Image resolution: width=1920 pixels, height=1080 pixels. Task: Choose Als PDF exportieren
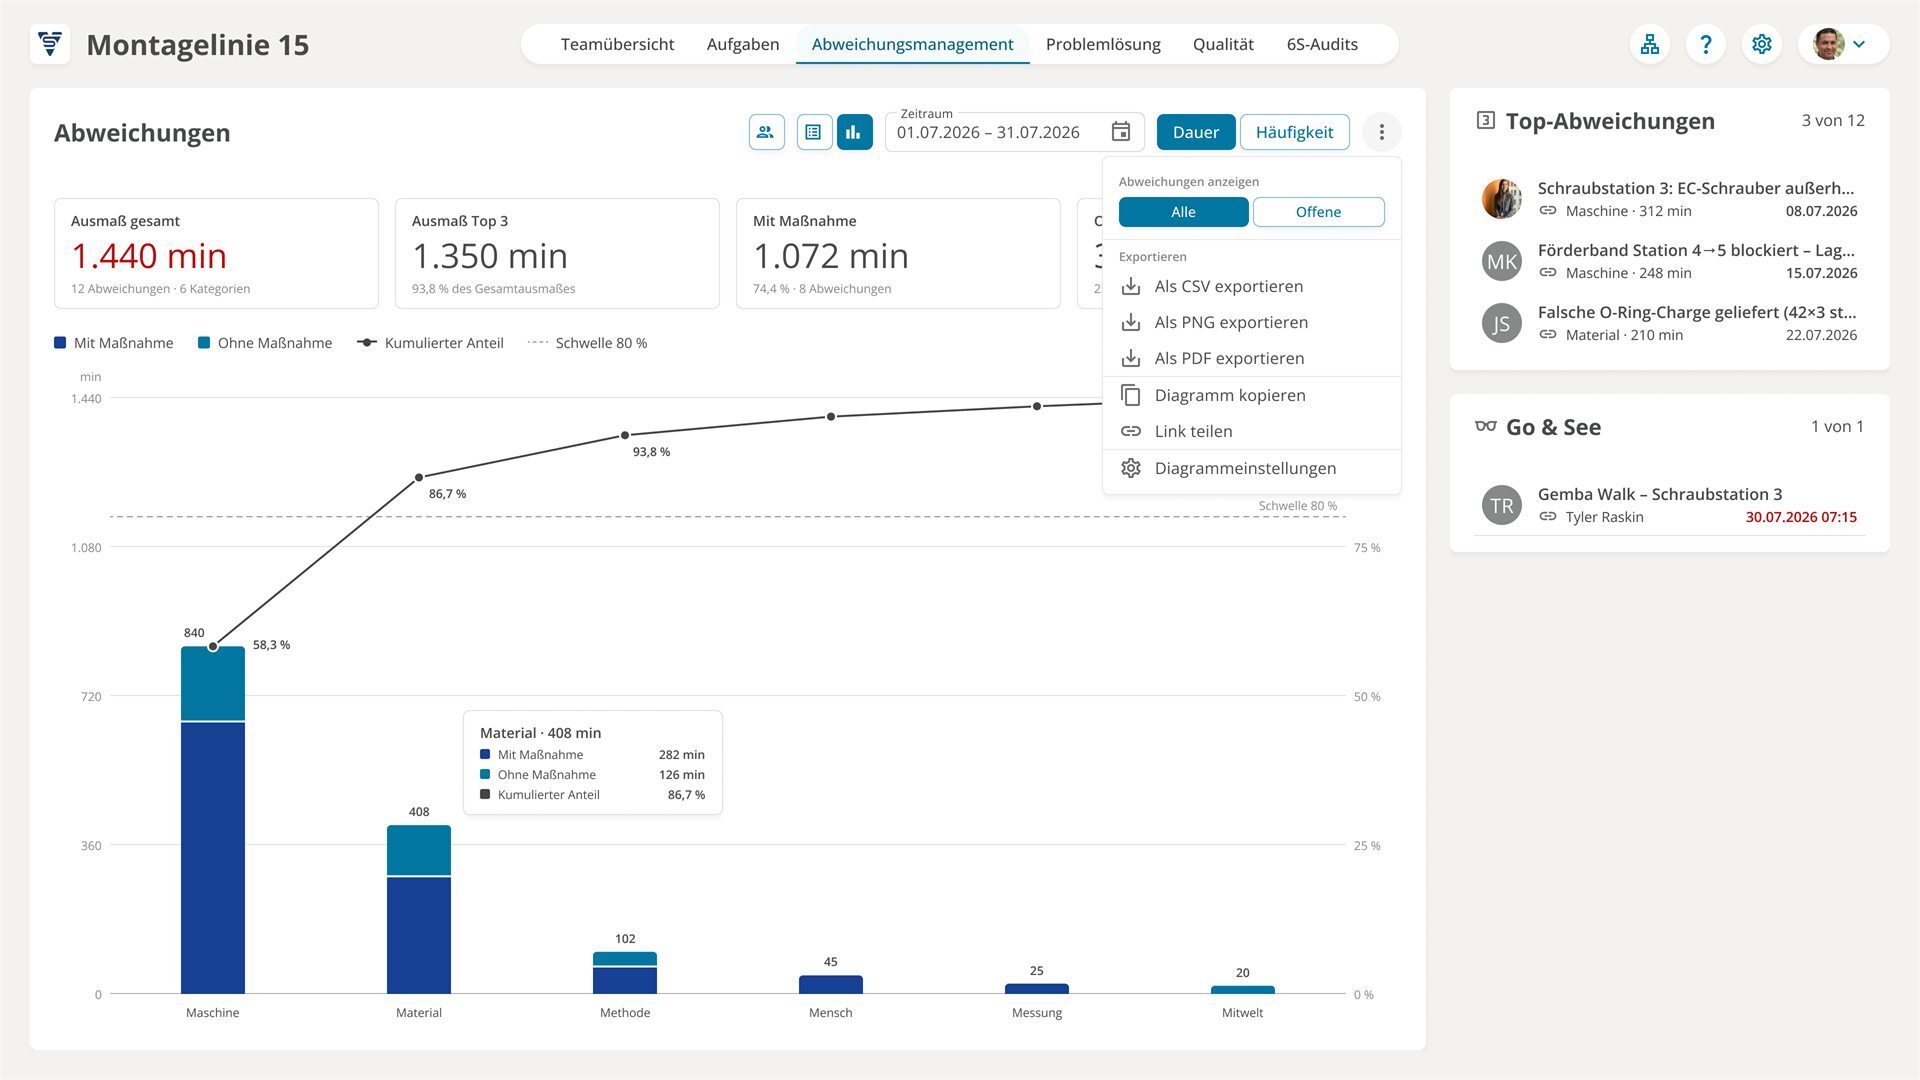coord(1252,358)
